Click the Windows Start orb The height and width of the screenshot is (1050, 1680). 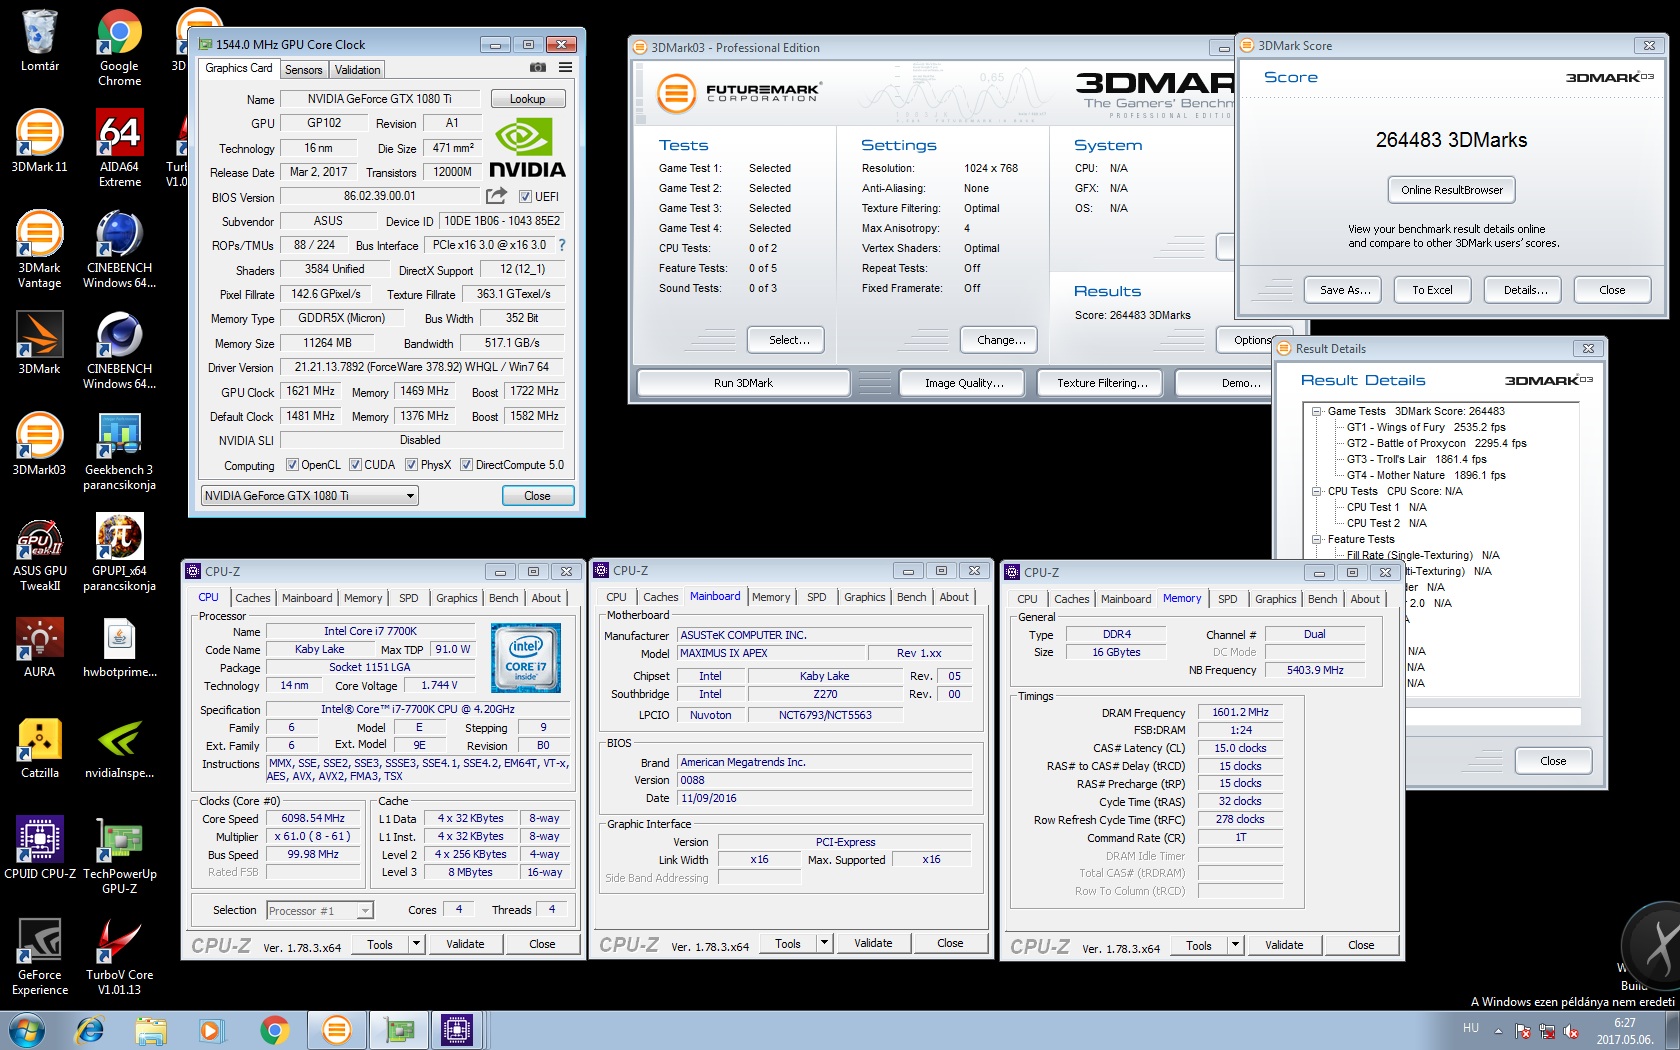[26, 1029]
